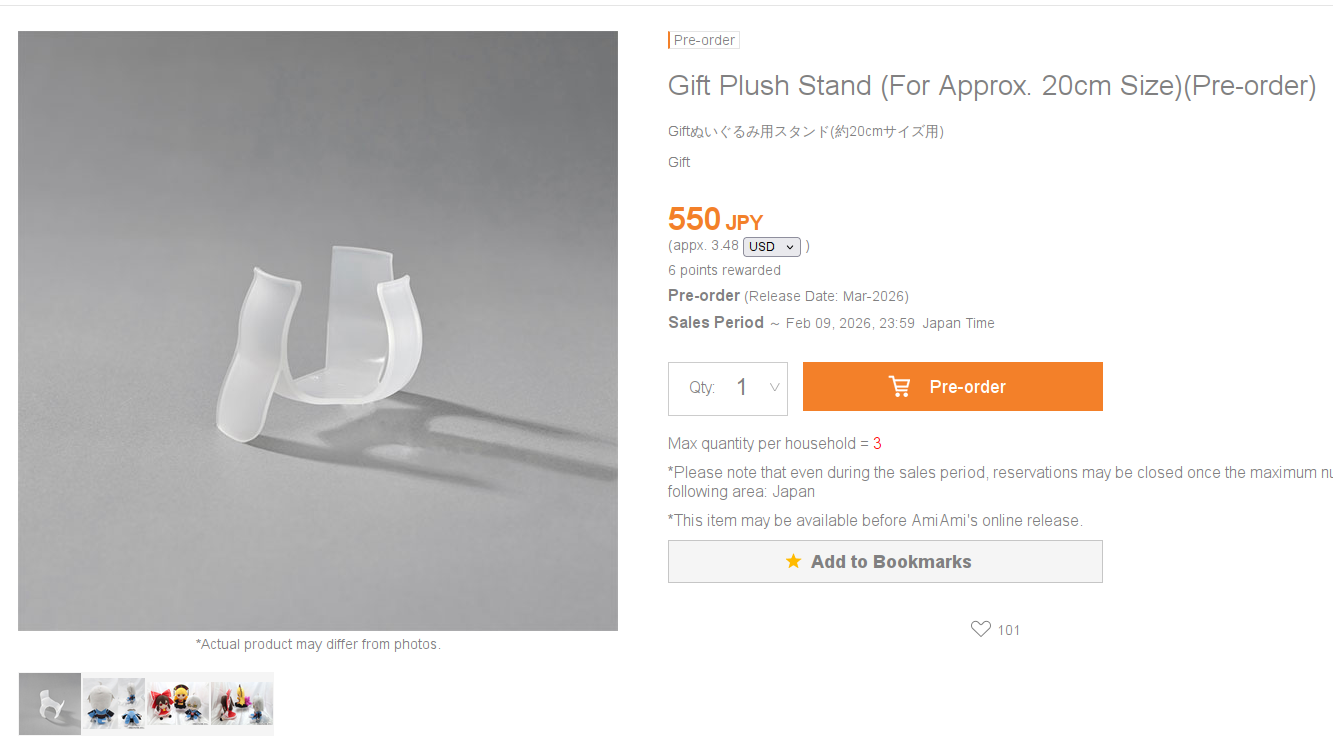Click the Pre-order tag label
The width and height of the screenshot is (1333, 738).
click(704, 40)
